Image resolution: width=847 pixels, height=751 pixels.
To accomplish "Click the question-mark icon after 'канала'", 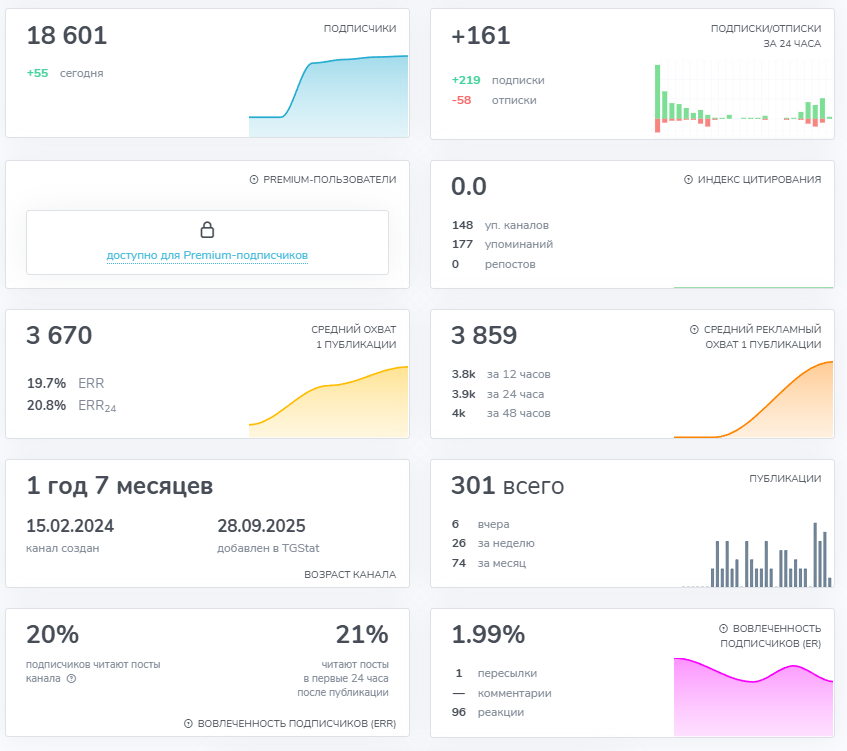I will (71, 679).
